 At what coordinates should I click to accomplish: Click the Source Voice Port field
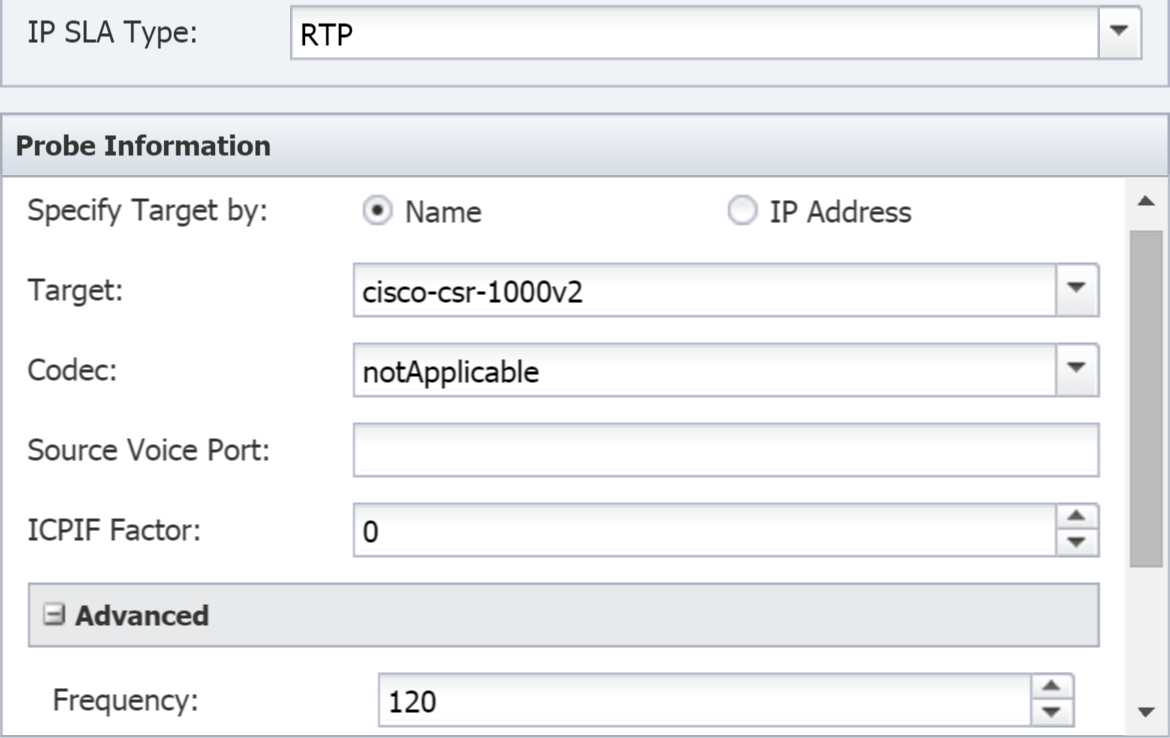click(726, 450)
